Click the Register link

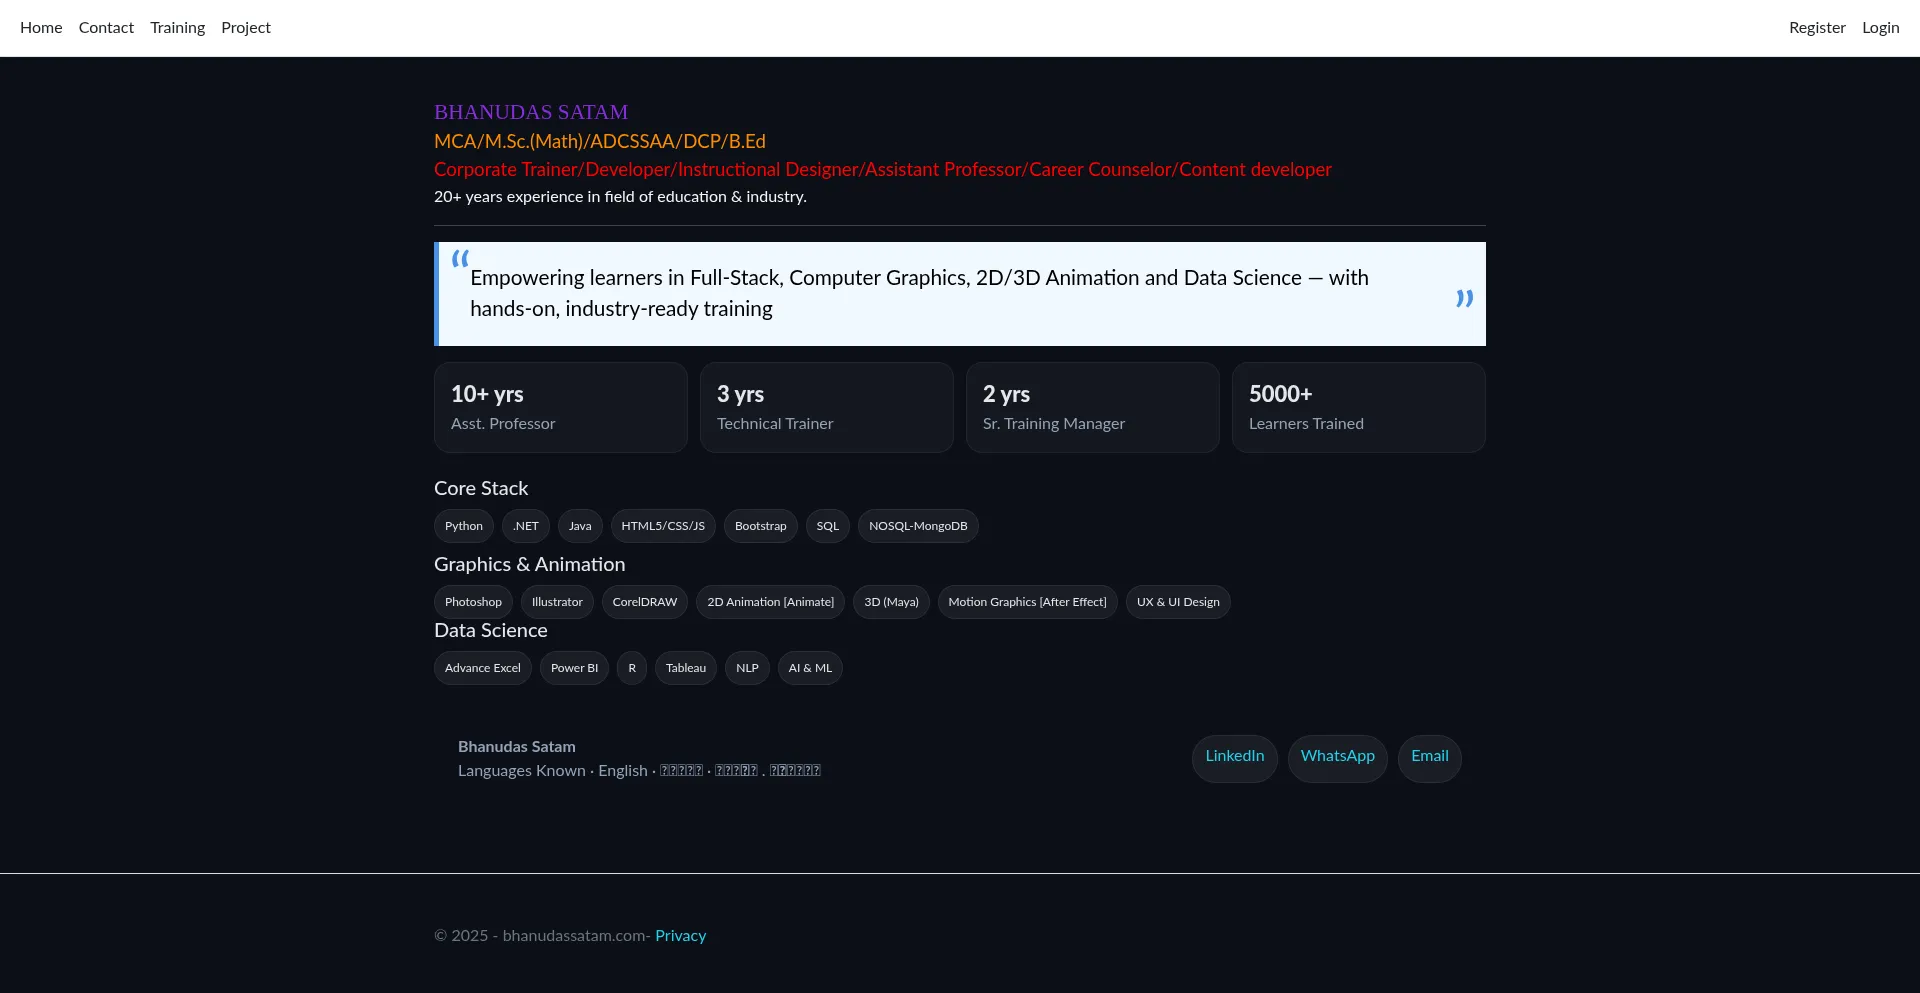[x=1817, y=28]
